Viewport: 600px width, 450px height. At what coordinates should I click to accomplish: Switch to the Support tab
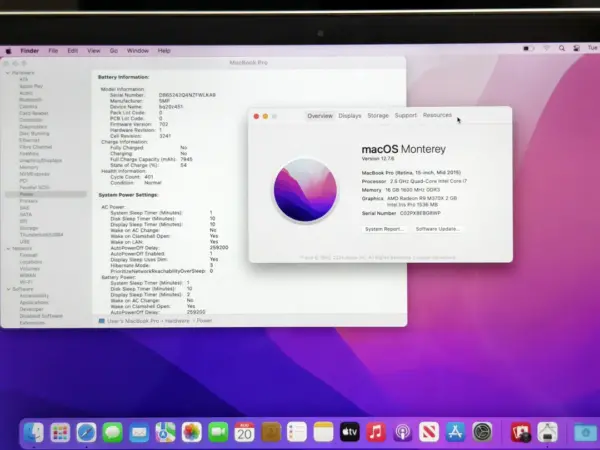(x=406, y=115)
